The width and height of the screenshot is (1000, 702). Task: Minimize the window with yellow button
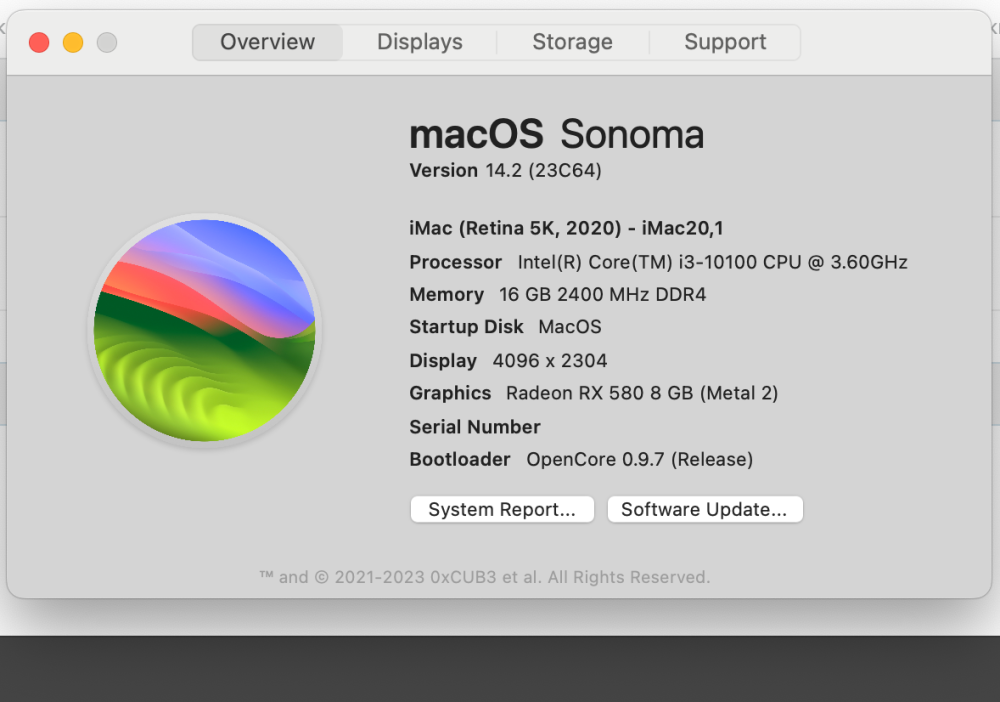[73, 43]
